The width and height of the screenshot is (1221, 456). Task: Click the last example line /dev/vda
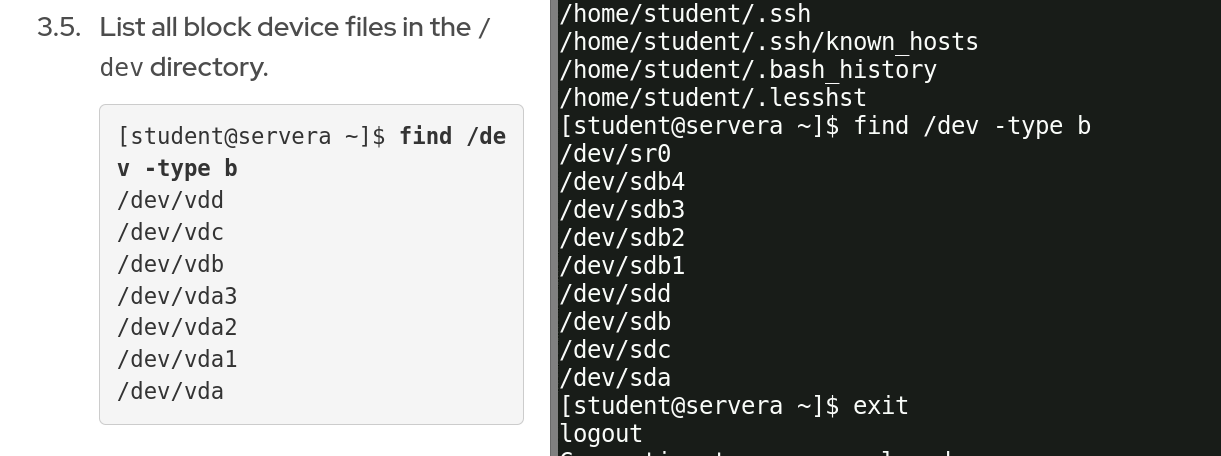[170, 391]
